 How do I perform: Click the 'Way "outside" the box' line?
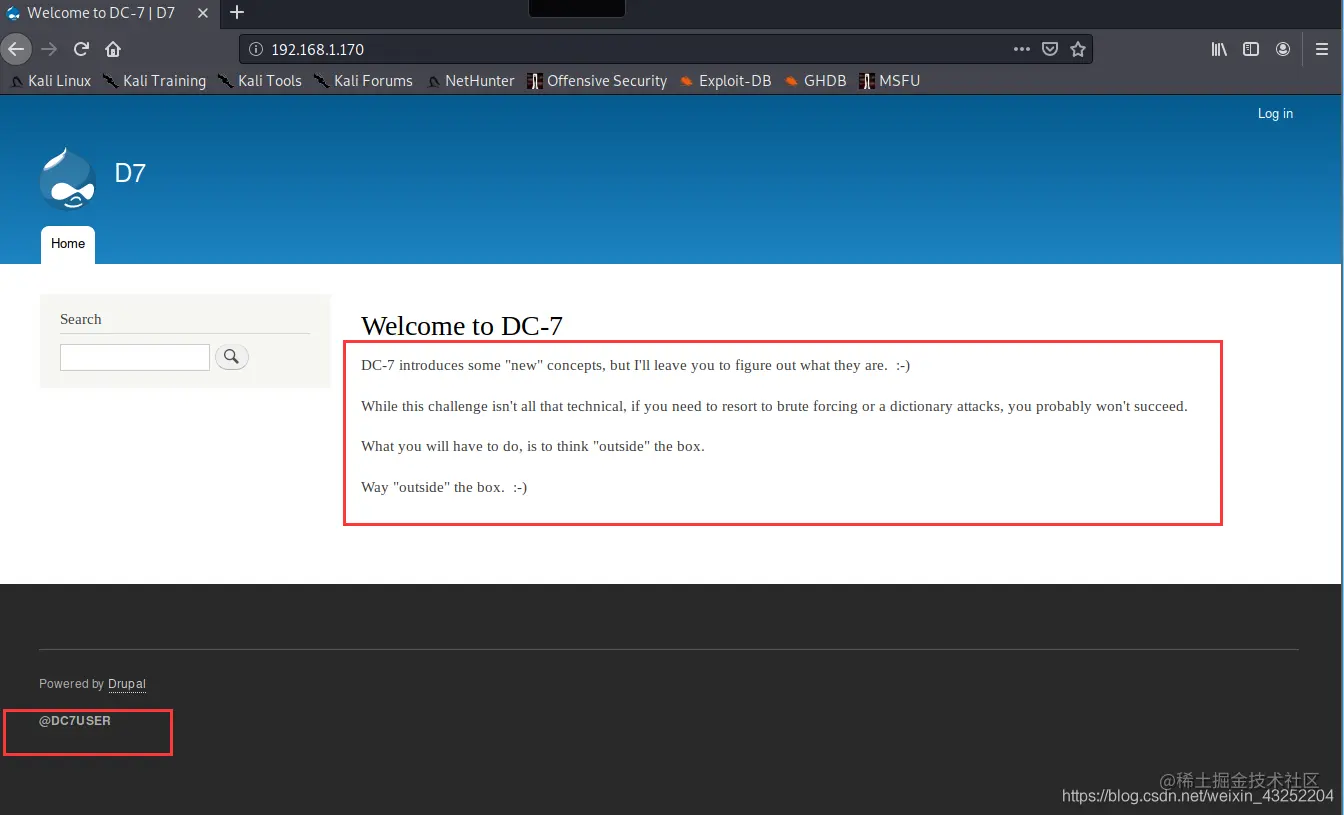coord(444,488)
